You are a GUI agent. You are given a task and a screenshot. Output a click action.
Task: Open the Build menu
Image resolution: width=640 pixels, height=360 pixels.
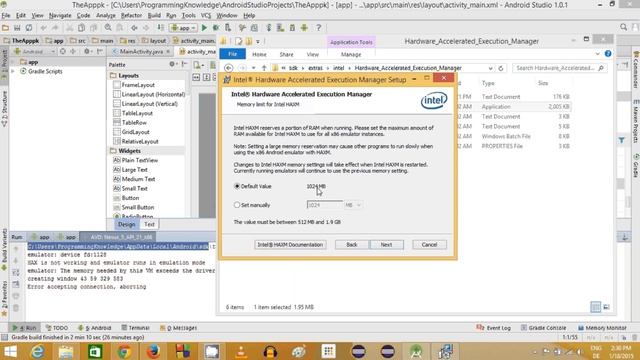[154, 15]
